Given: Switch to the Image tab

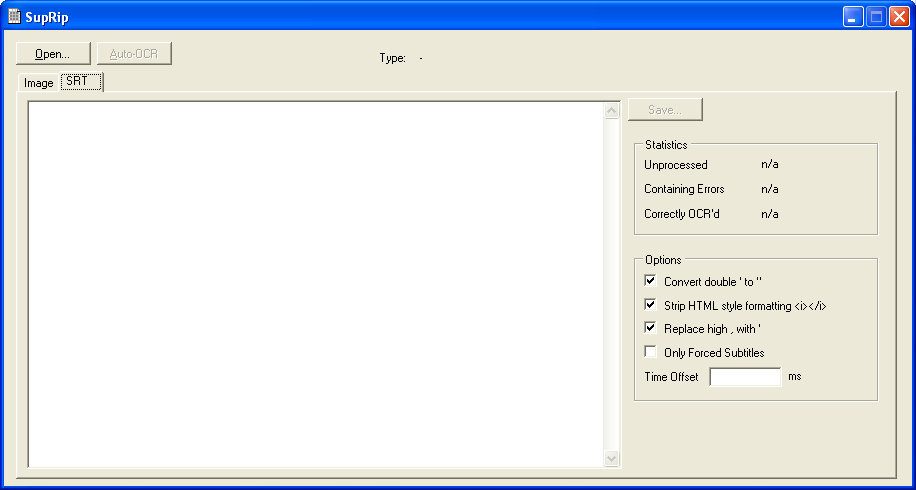Looking at the screenshot, I should coord(38,84).
